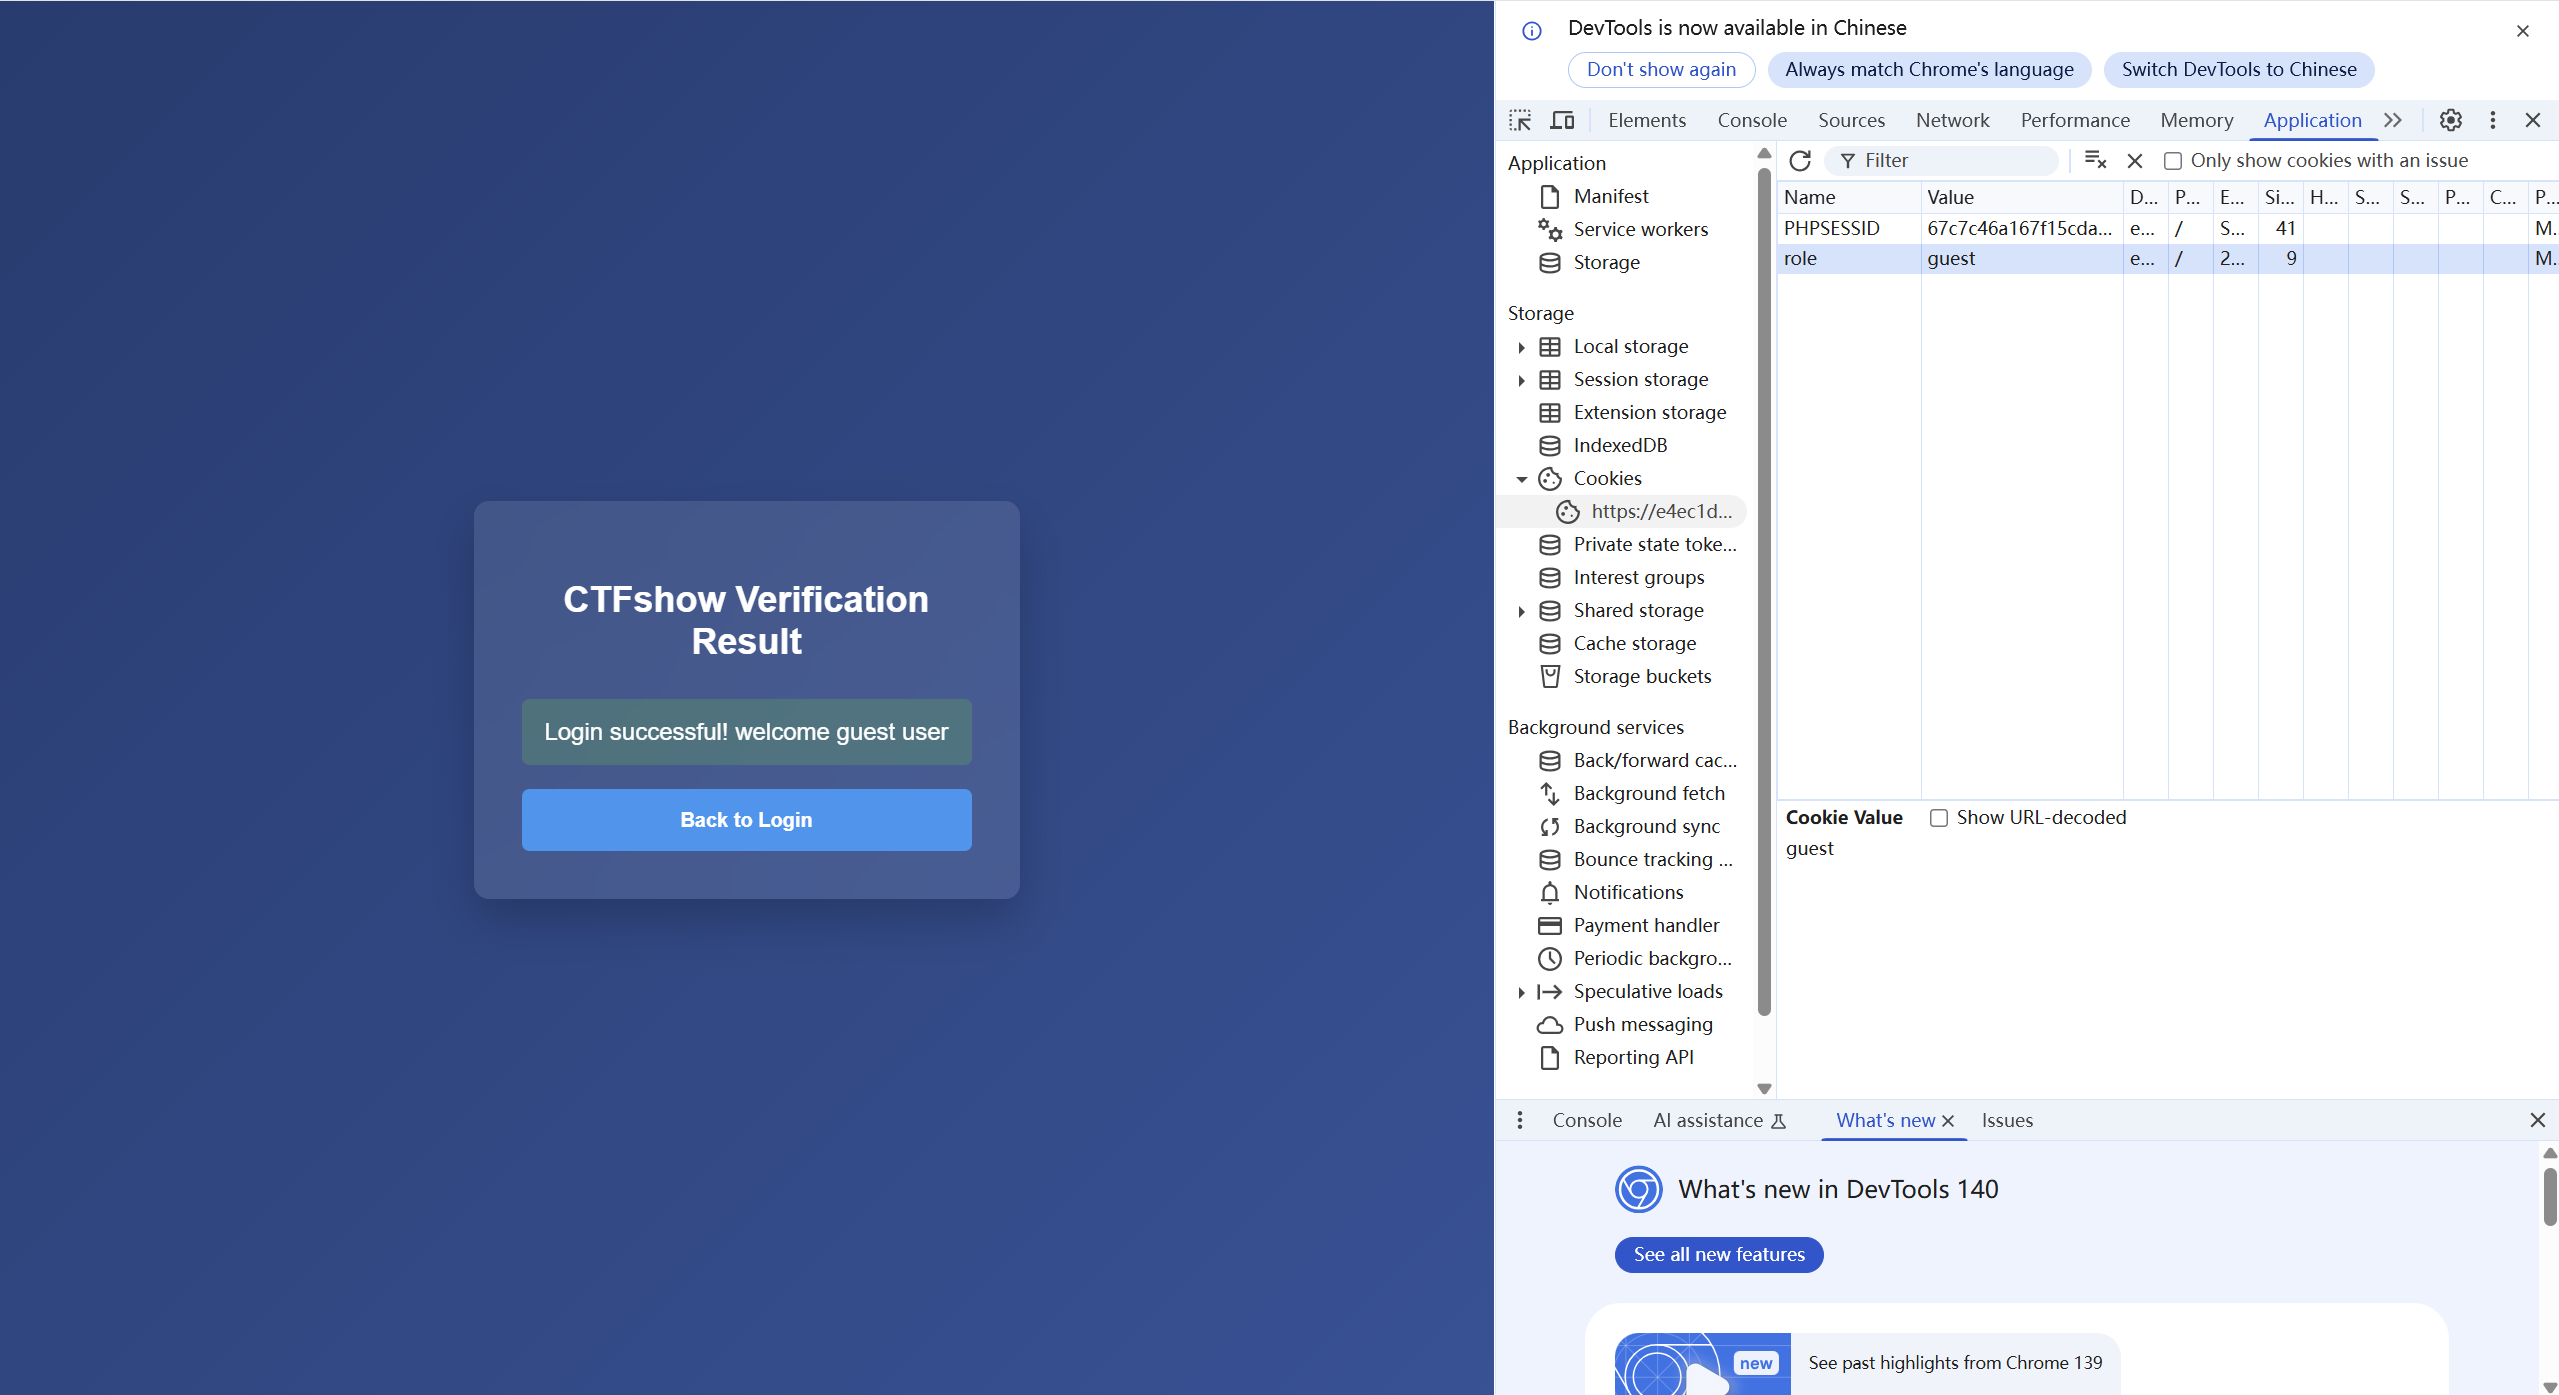Toggle the device toolbar icon
Viewport: 2559px width, 1395px height.
(1562, 121)
